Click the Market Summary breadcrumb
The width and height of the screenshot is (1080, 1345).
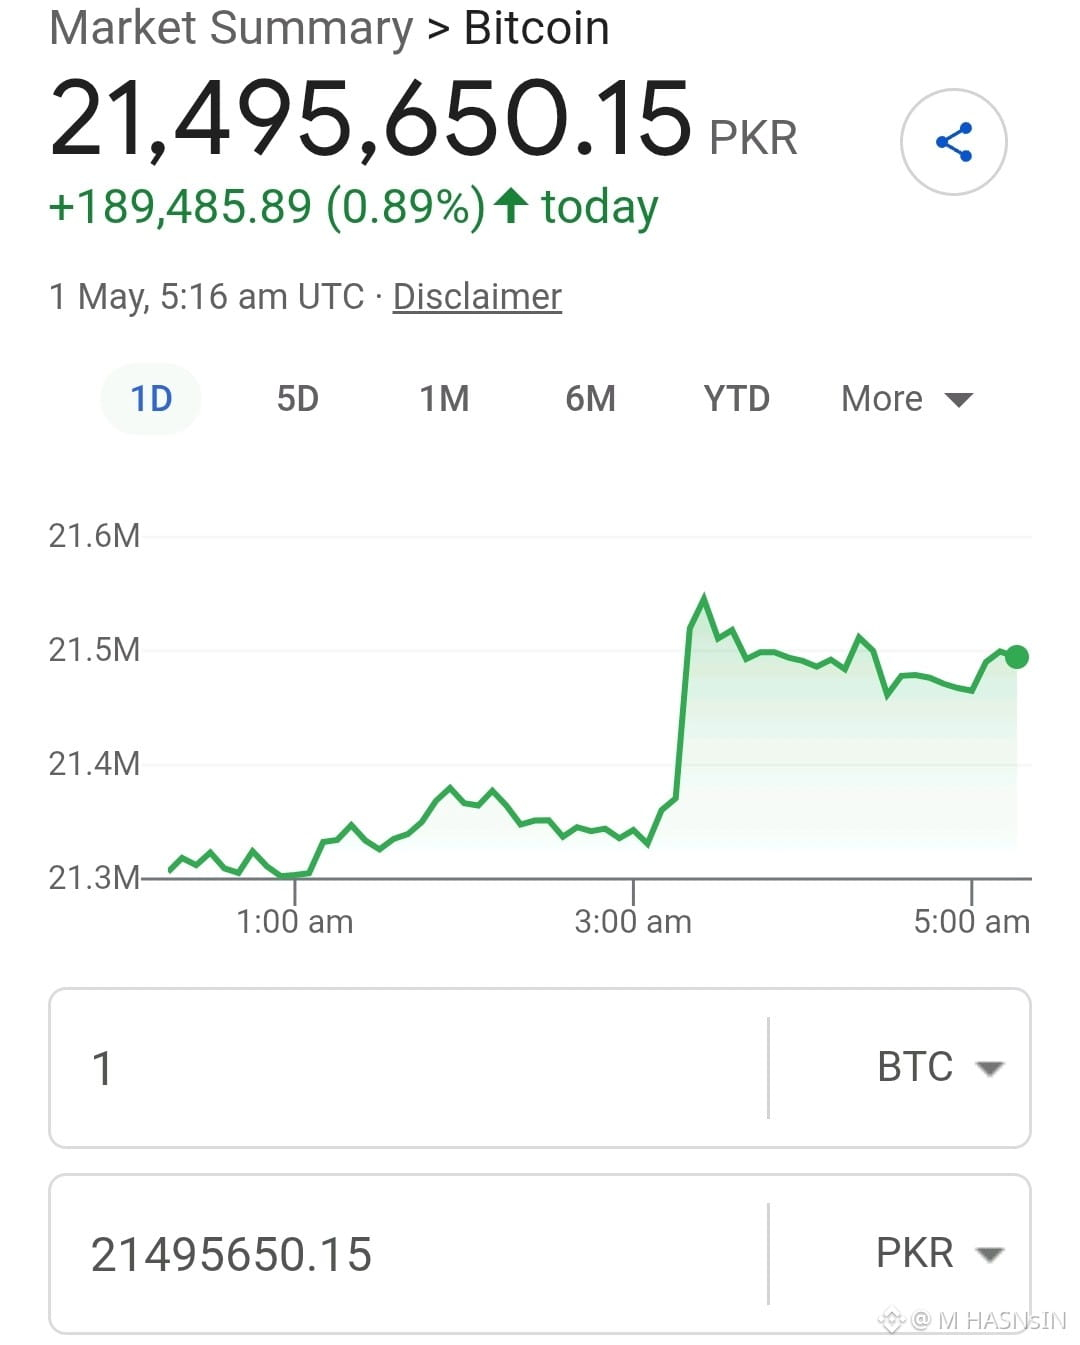click(x=231, y=29)
